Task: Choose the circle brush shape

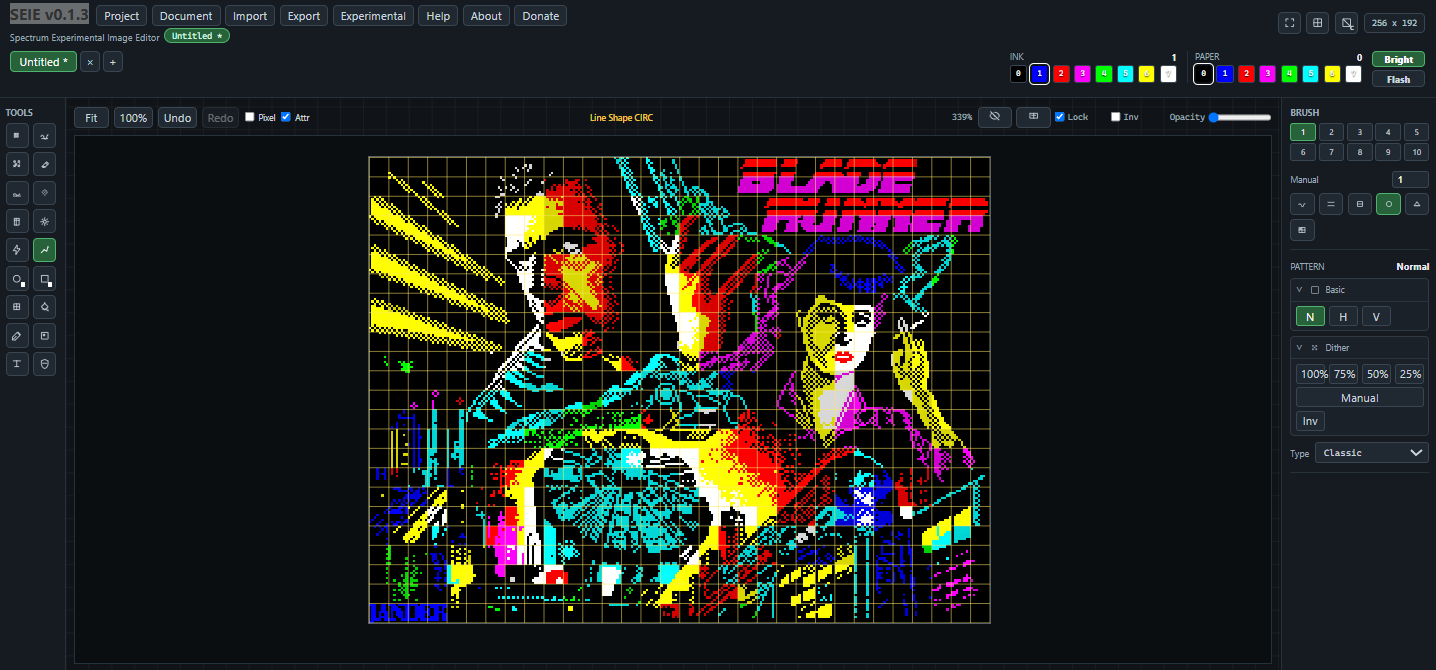Action: tap(1388, 204)
